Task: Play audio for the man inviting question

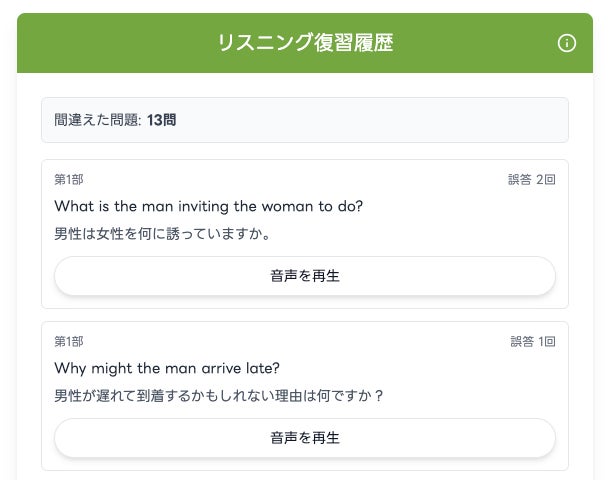Action: [x=304, y=276]
